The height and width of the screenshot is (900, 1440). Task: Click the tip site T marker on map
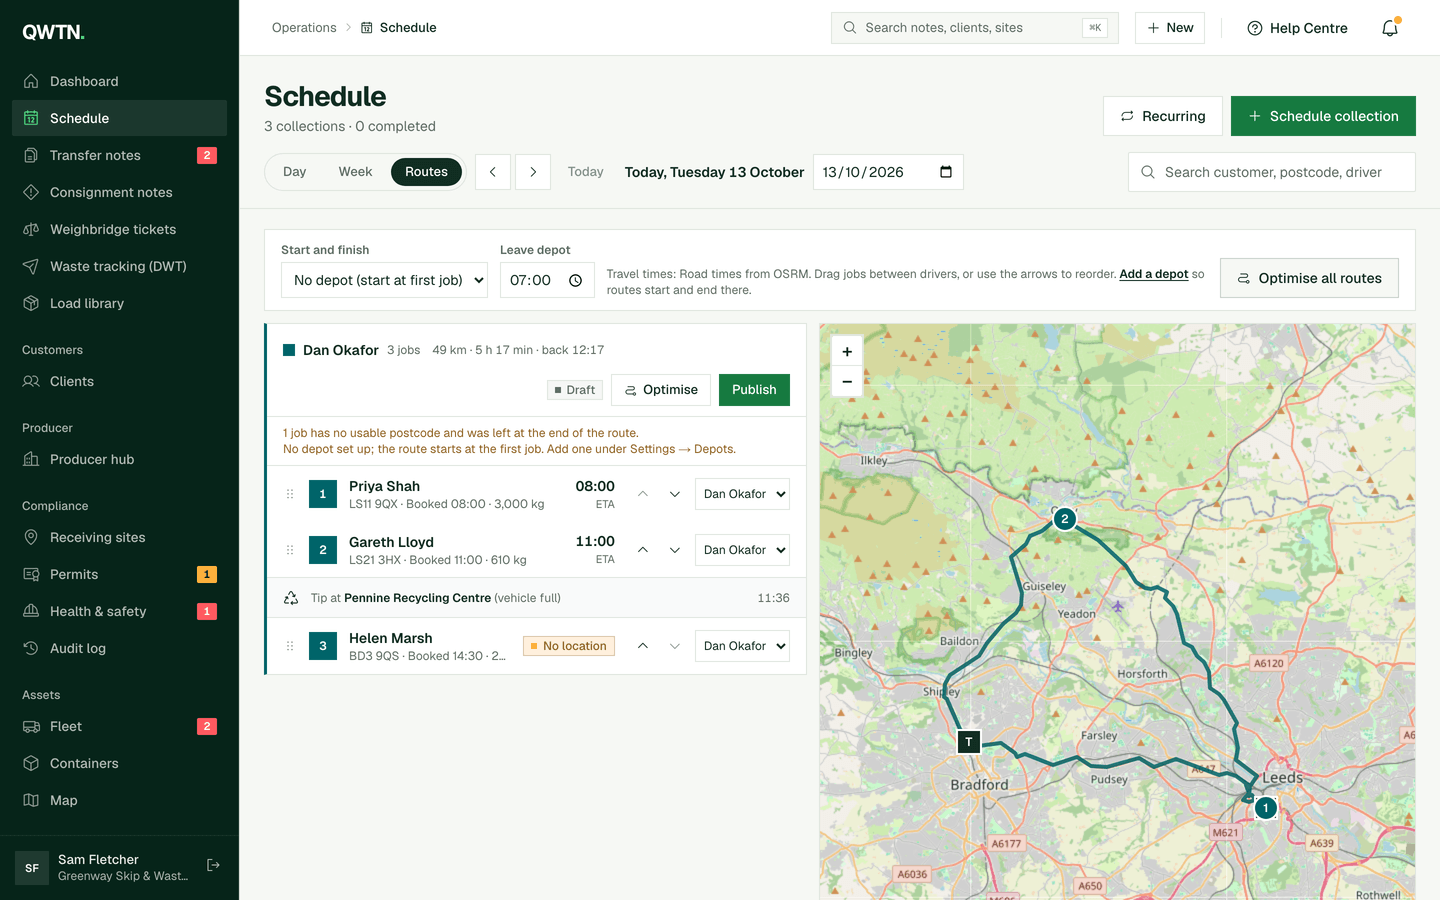[969, 741]
